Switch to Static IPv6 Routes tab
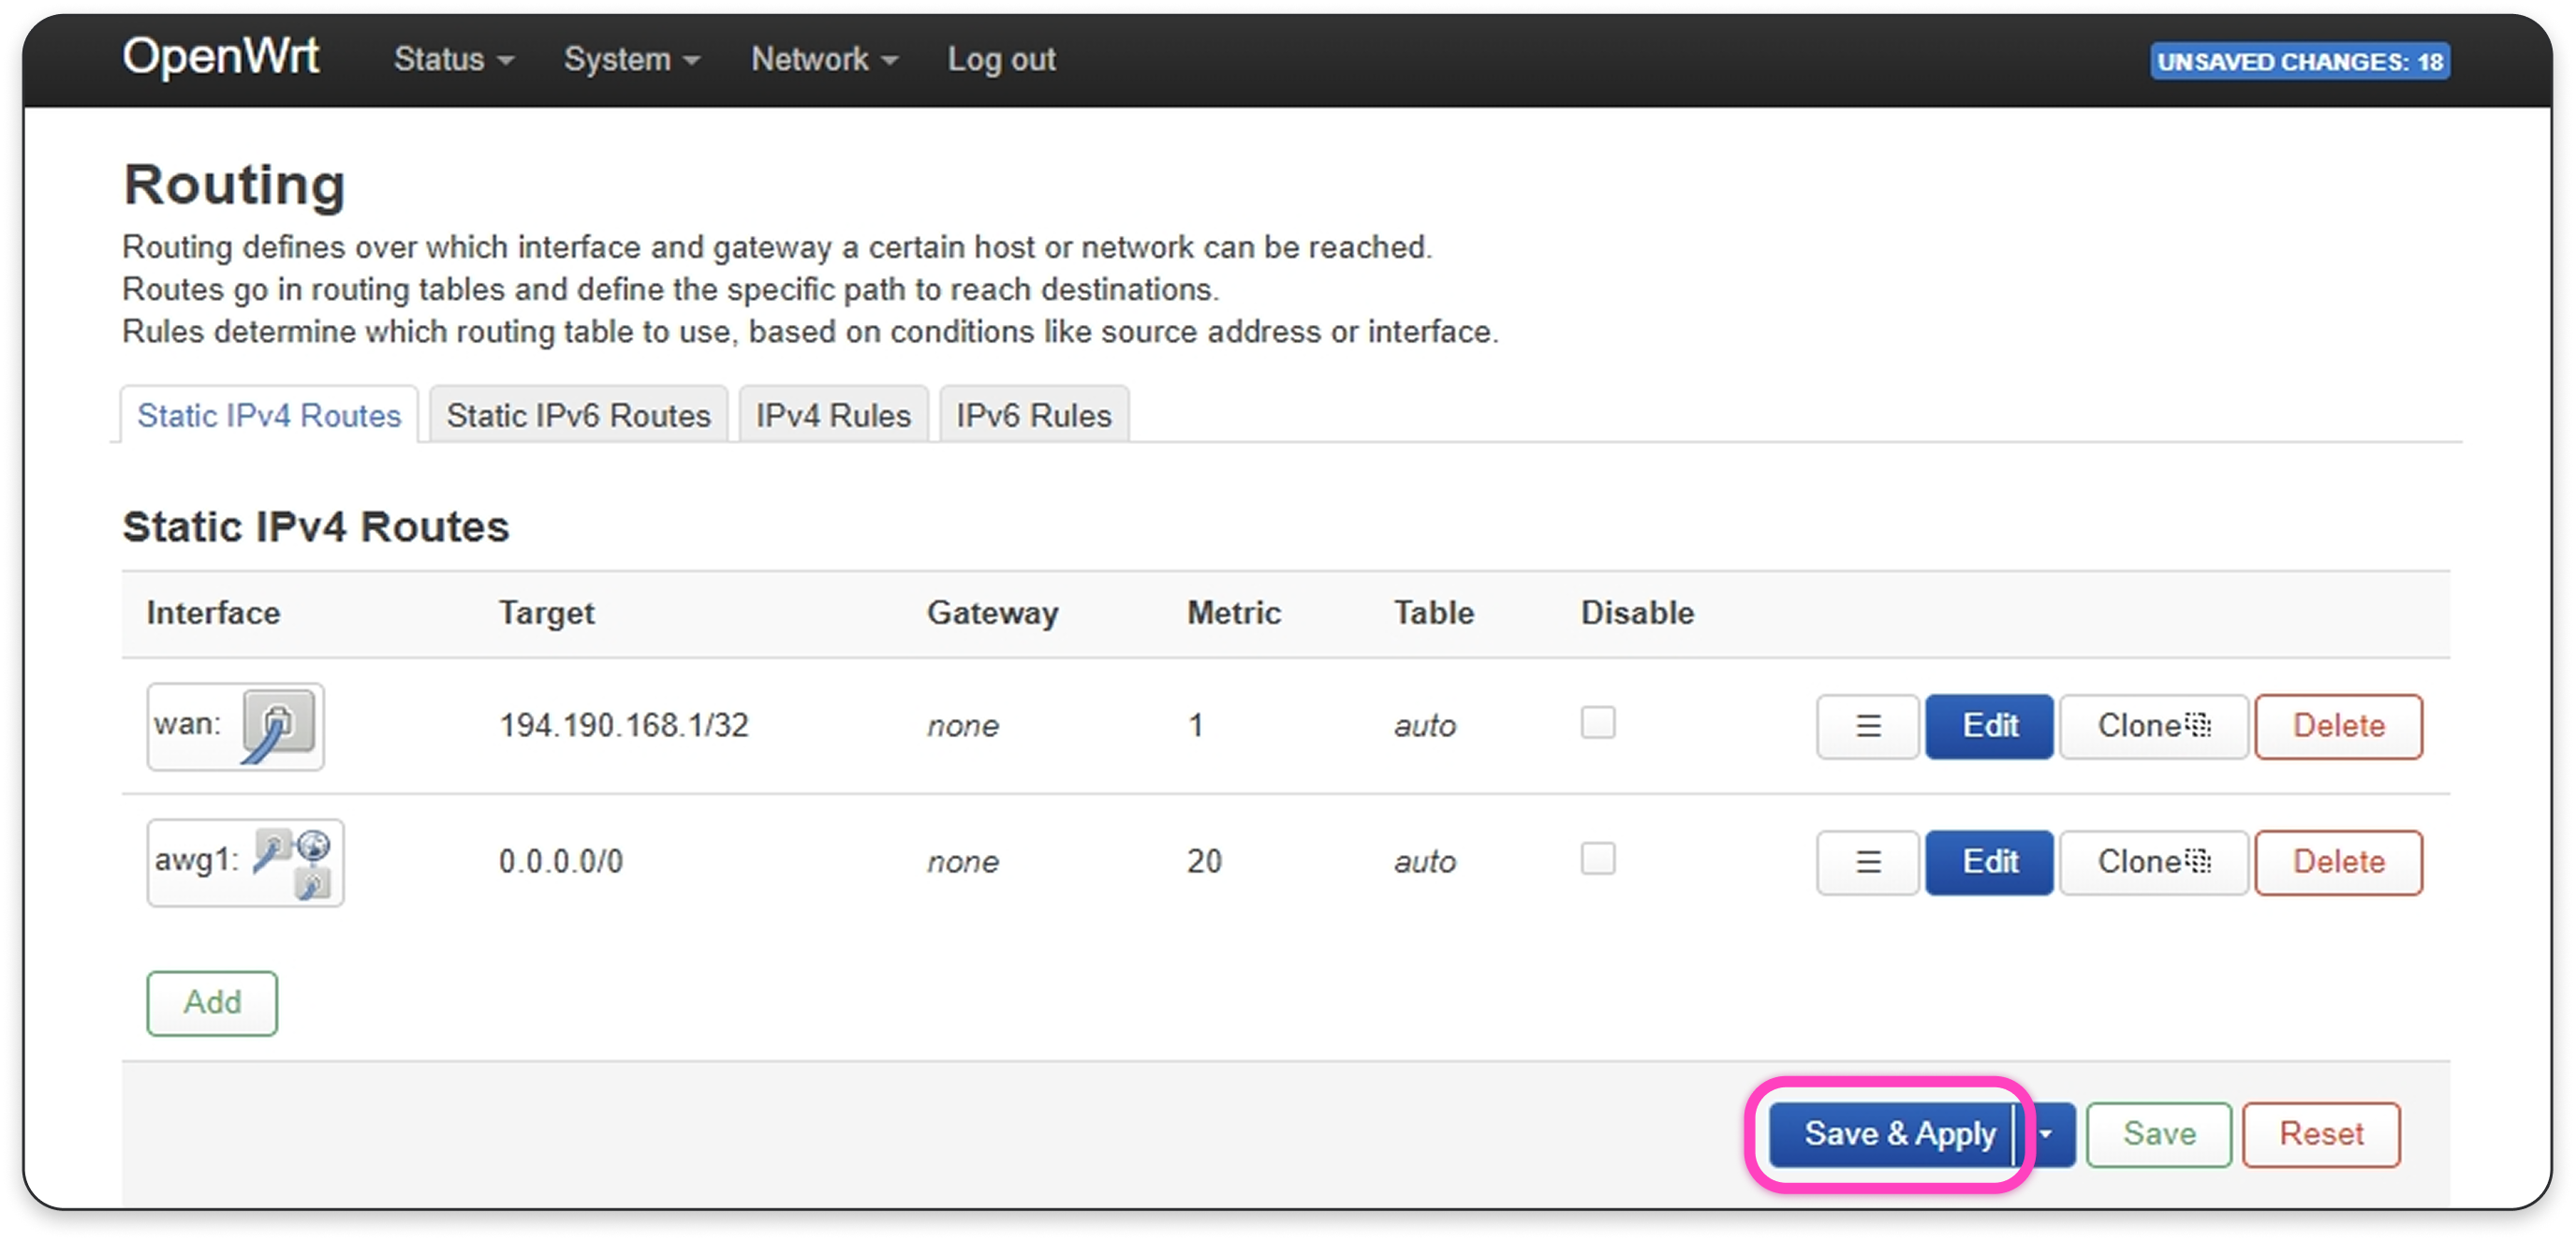Screen dimensions: 2576x1242 click(x=578, y=416)
